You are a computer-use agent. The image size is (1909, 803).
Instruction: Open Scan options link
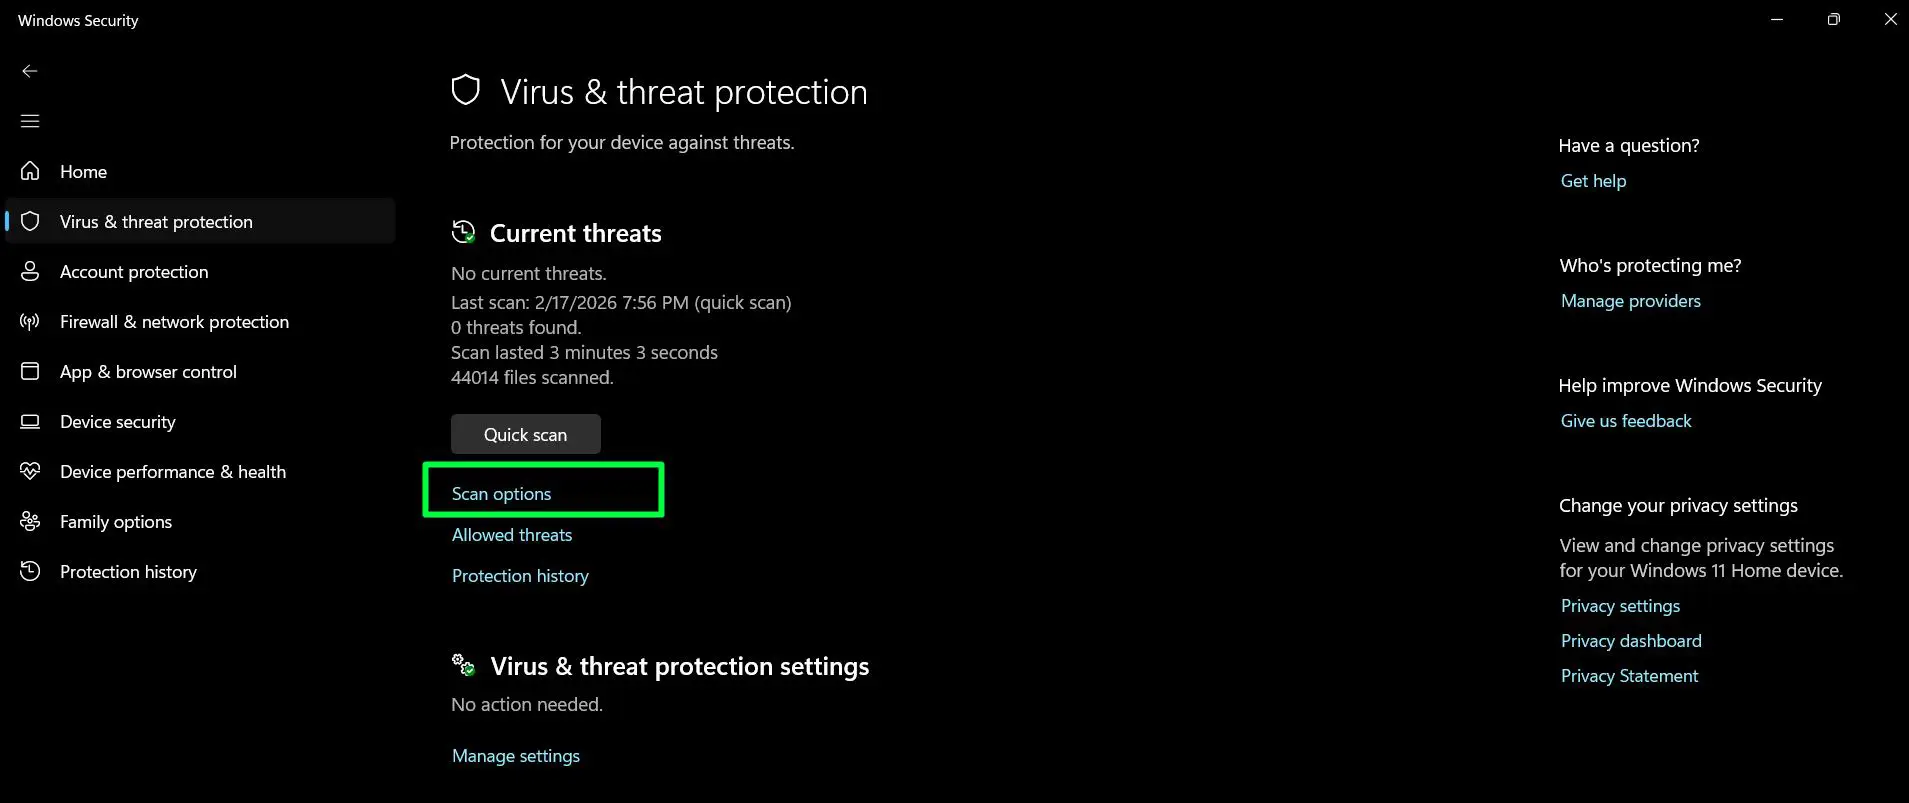[x=501, y=493]
